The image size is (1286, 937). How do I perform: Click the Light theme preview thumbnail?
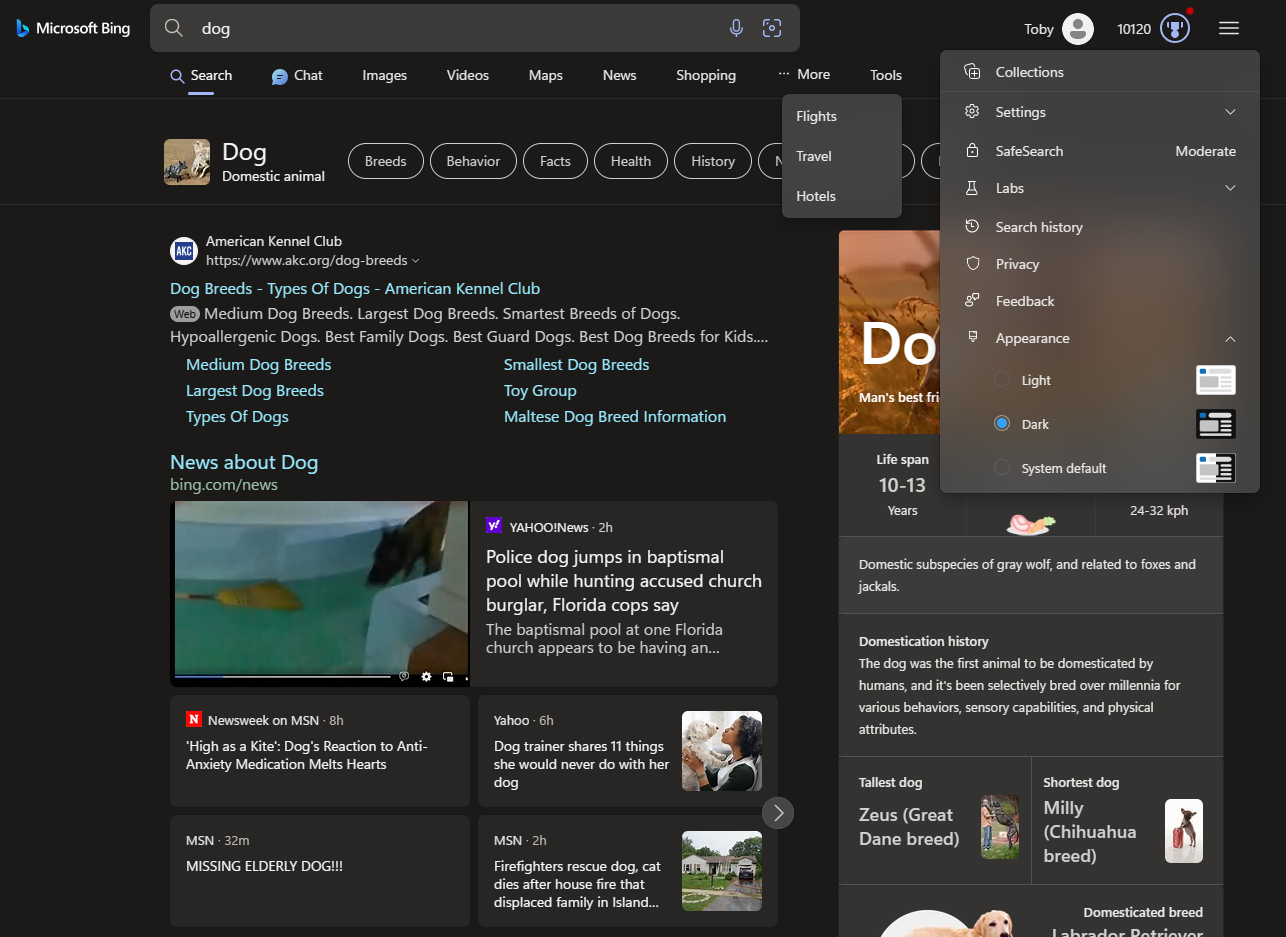[1216, 380]
